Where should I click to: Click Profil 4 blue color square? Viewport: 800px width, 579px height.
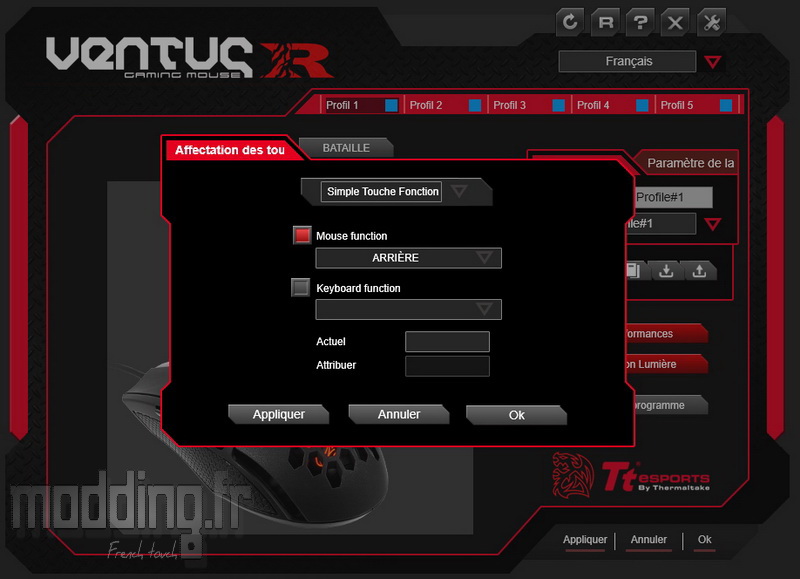[642, 105]
